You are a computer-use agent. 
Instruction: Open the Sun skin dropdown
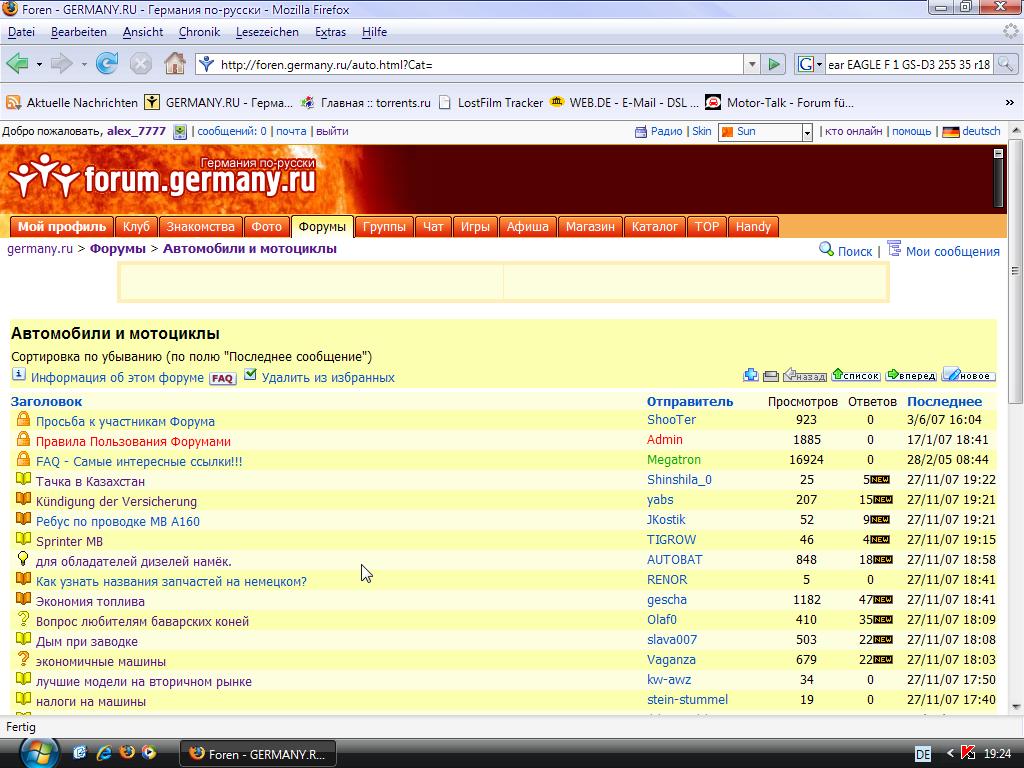click(806, 132)
